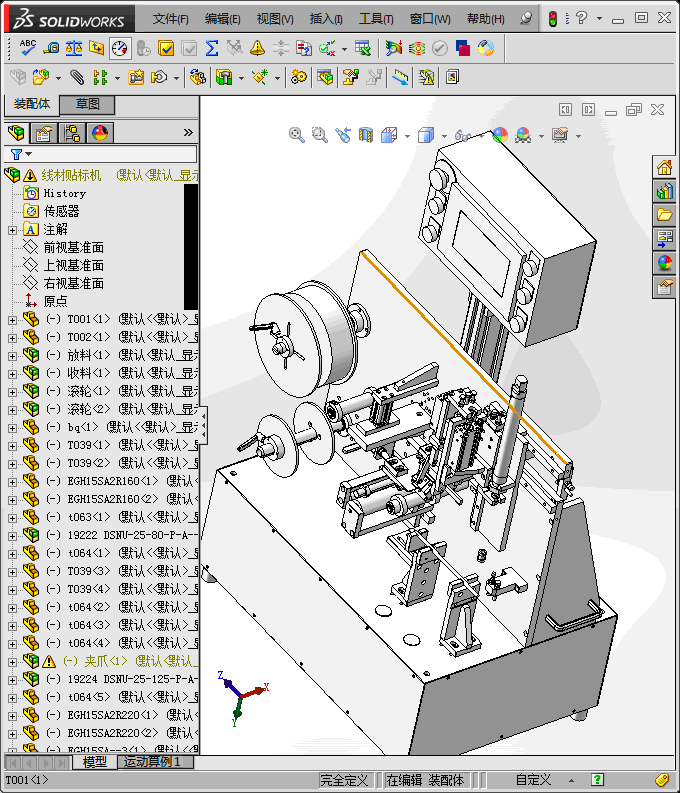Open Custom Properties task pane
The width and height of the screenshot is (680, 793).
tap(664, 288)
